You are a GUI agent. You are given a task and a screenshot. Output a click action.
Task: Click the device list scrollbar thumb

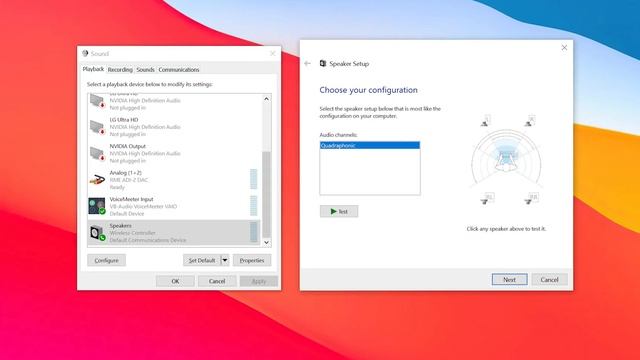(267, 194)
